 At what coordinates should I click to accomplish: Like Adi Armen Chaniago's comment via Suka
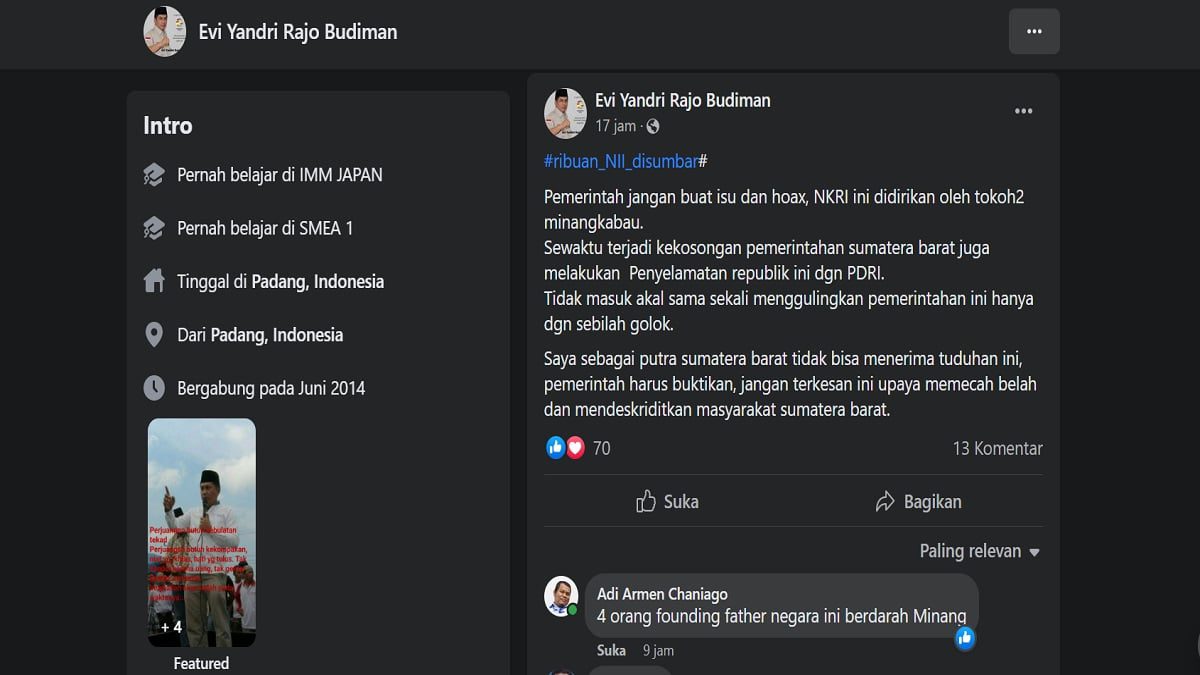[x=611, y=651]
